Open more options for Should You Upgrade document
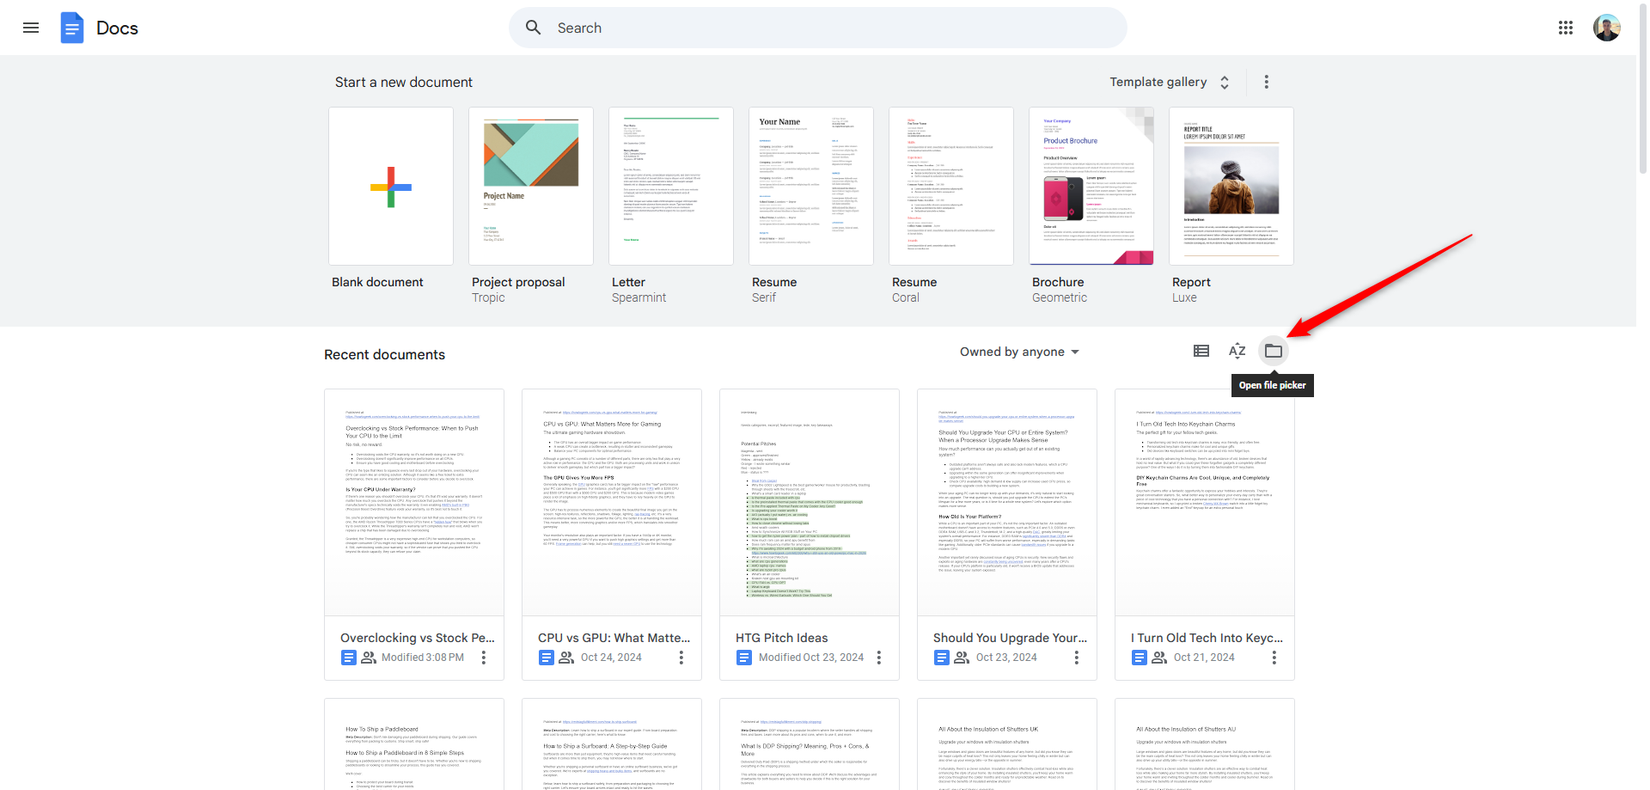 tap(1077, 658)
